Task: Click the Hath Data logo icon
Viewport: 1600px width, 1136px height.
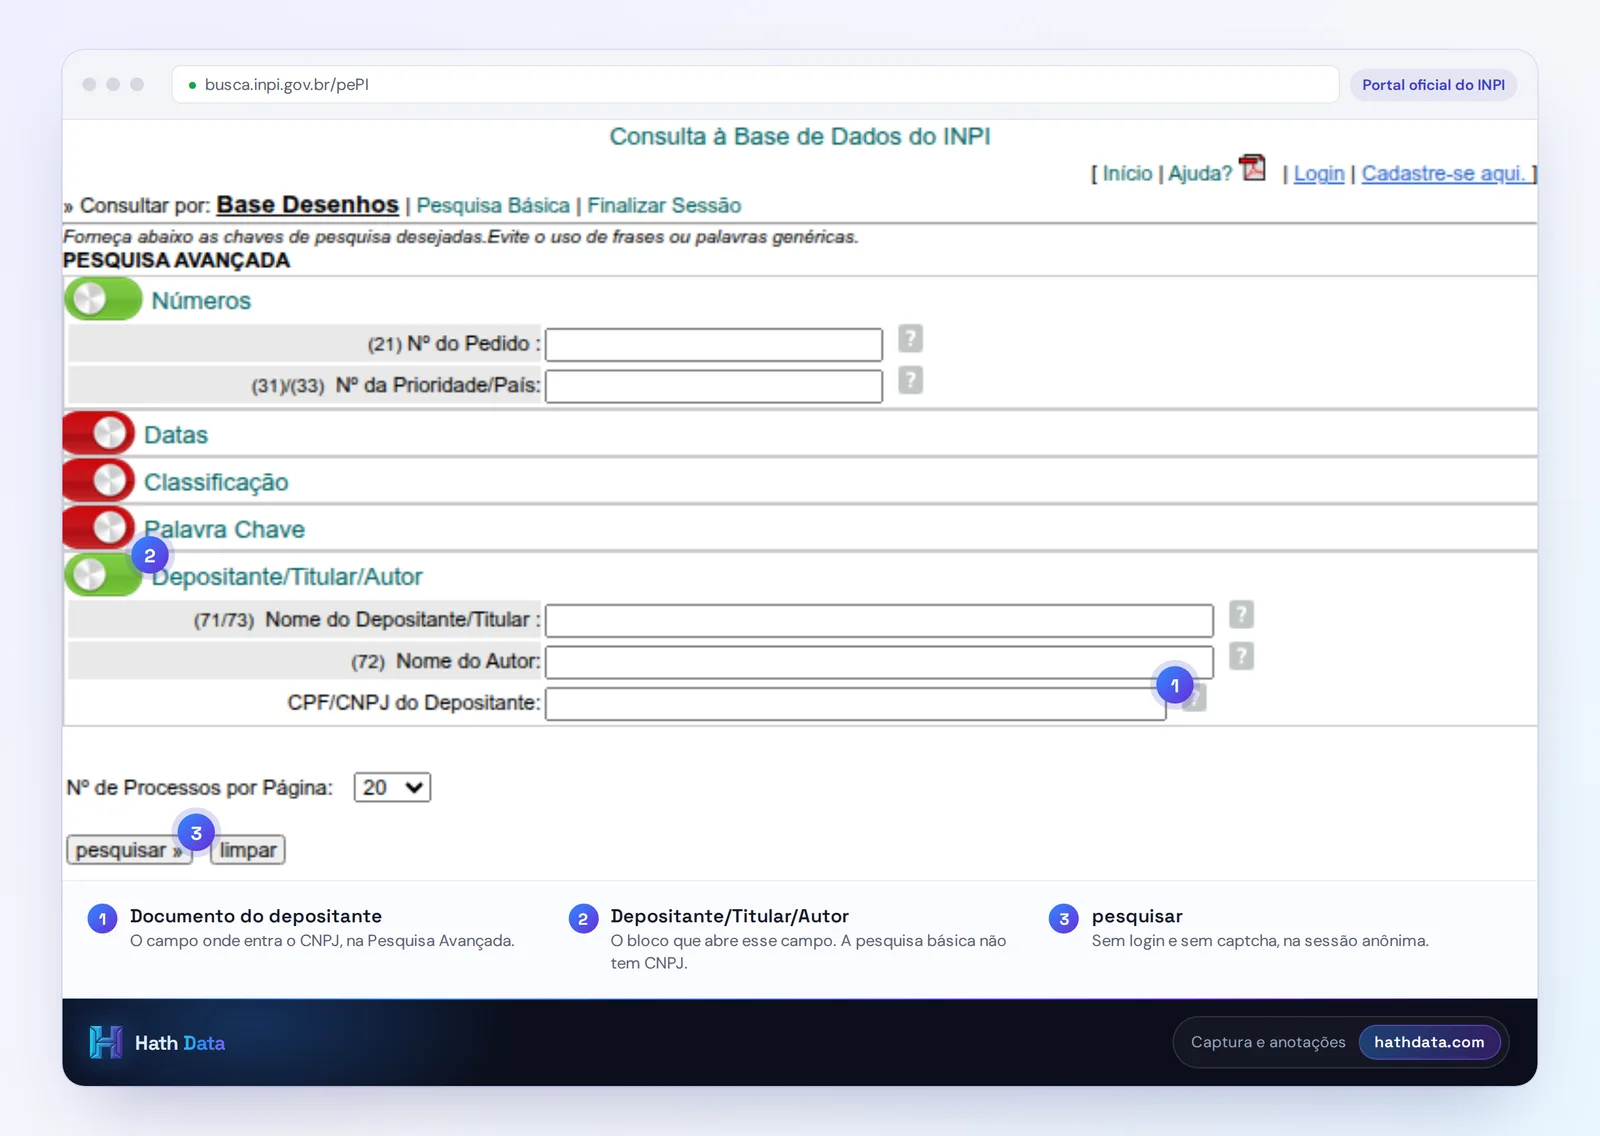Action: click(x=105, y=1042)
